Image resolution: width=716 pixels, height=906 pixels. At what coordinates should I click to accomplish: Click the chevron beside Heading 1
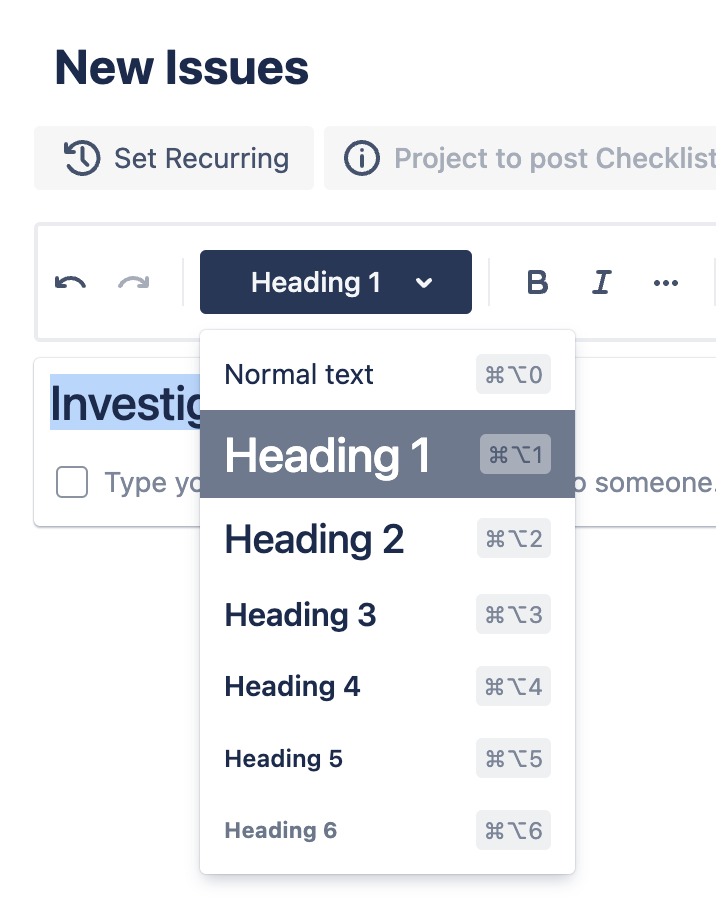point(424,283)
